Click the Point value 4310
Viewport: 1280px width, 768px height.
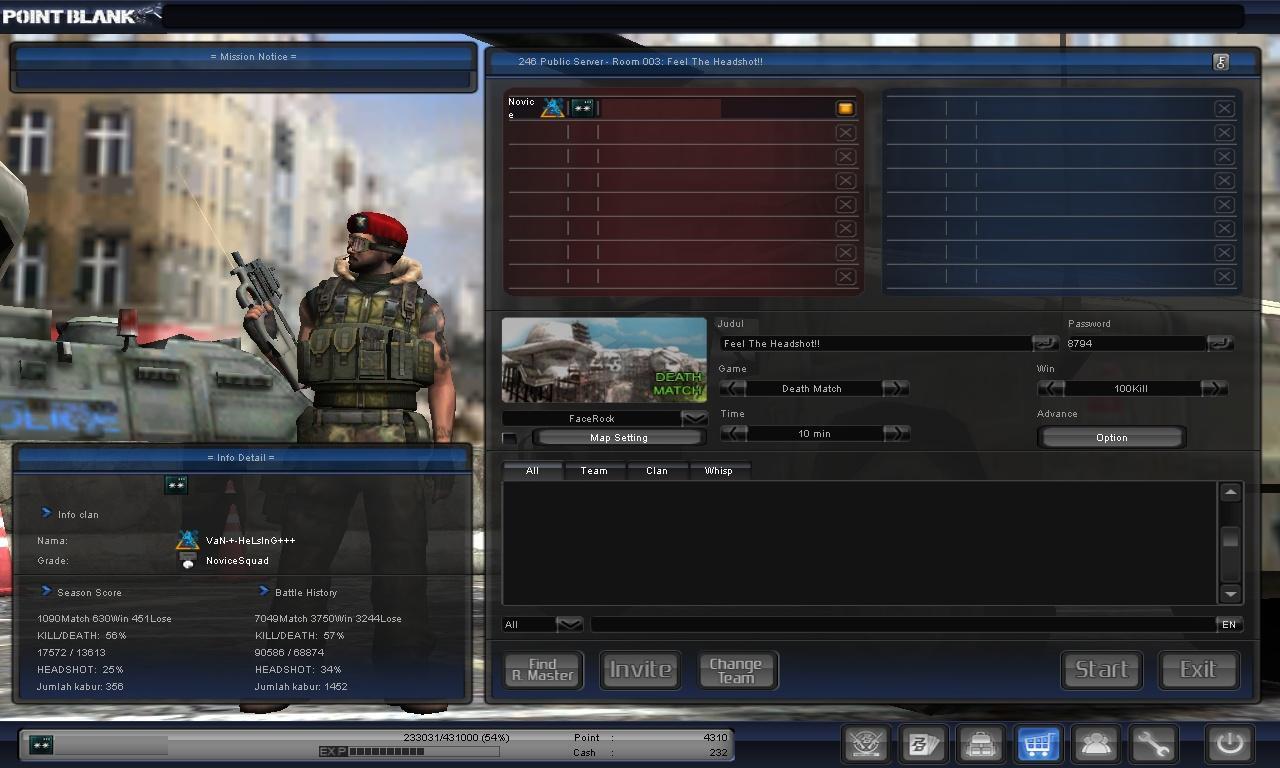coord(715,737)
